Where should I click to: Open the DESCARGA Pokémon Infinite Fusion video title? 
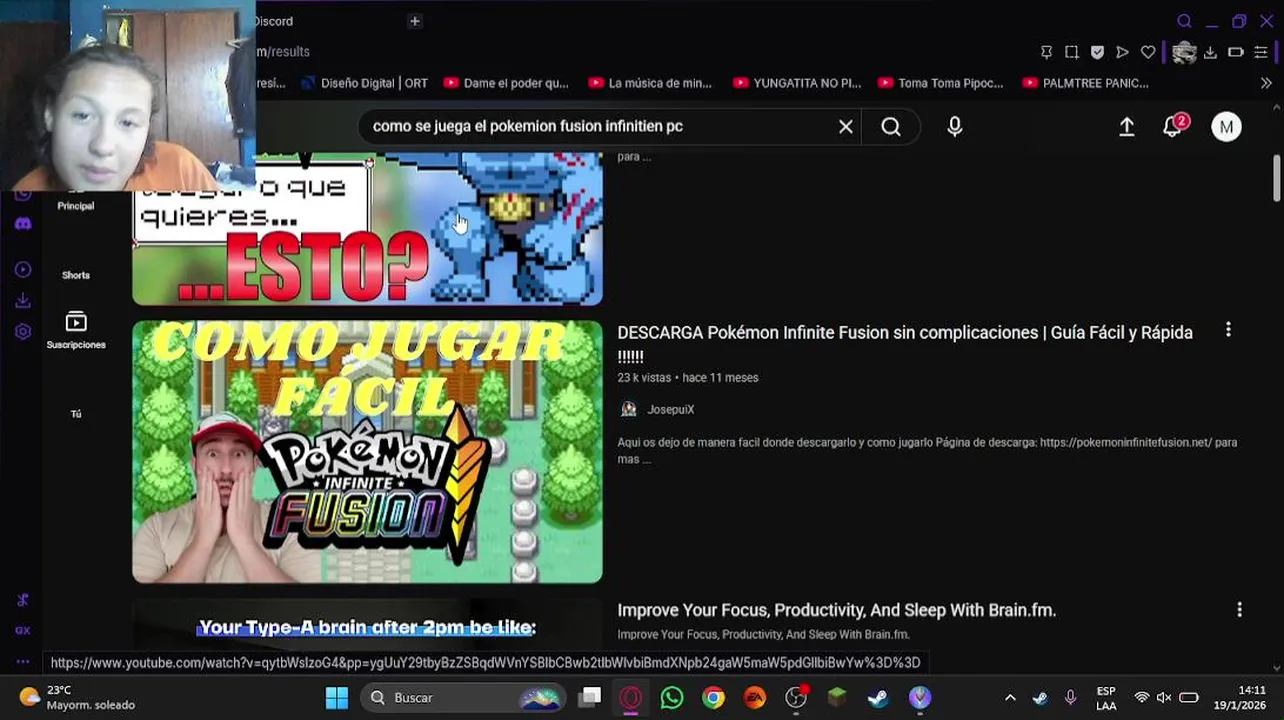(x=905, y=344)
